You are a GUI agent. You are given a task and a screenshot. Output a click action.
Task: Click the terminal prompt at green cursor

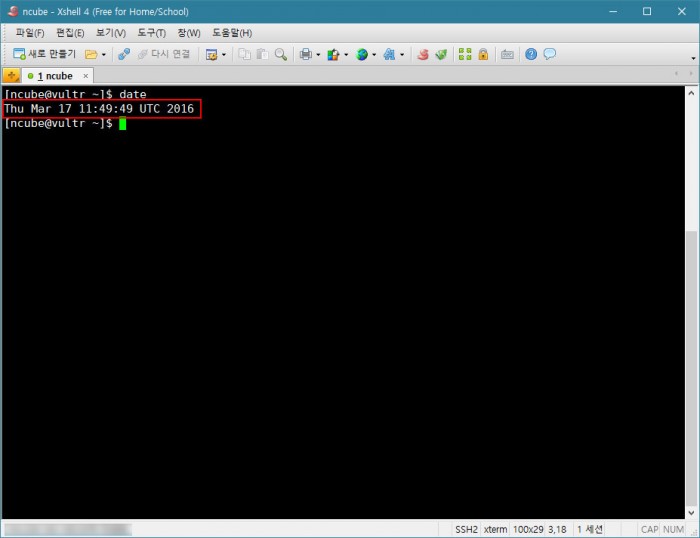click(x=123, y=124)
